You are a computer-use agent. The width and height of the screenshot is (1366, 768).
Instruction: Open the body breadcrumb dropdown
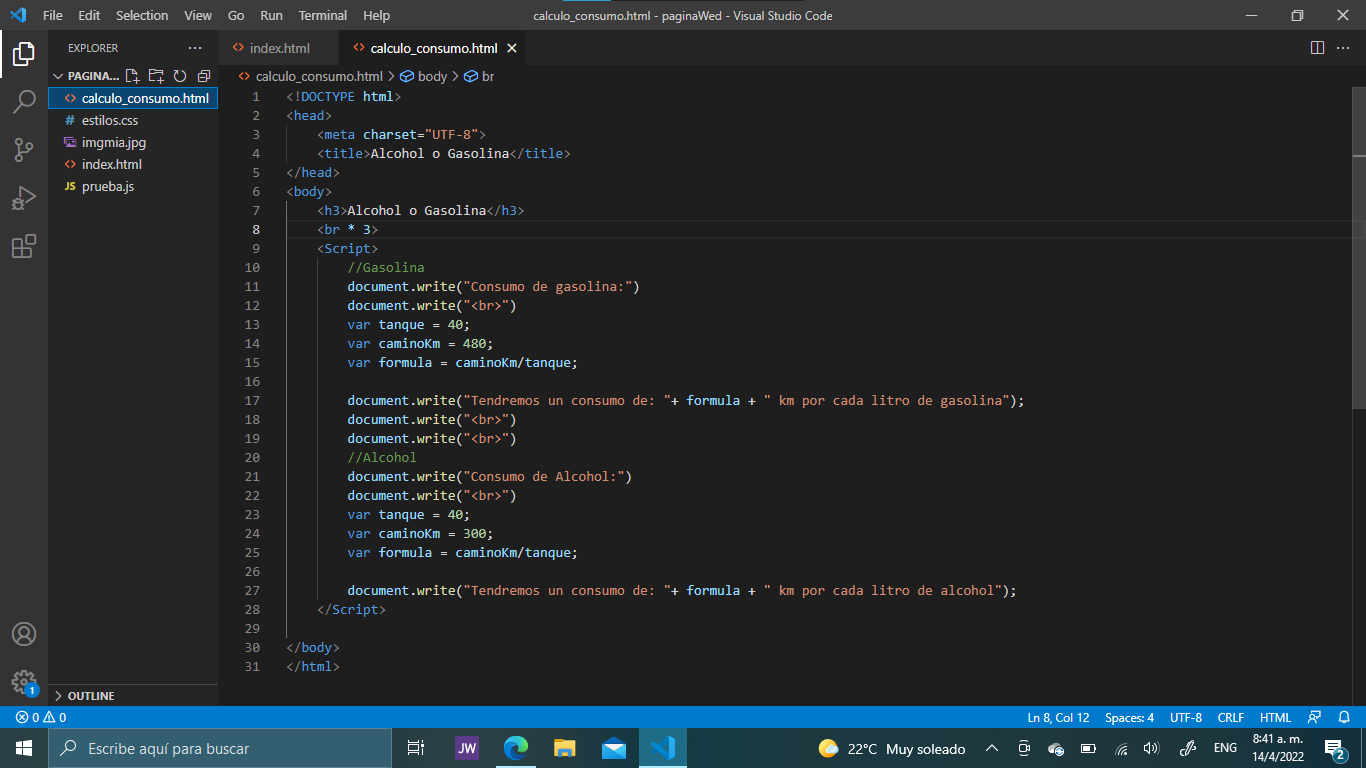tap(423, 76)
